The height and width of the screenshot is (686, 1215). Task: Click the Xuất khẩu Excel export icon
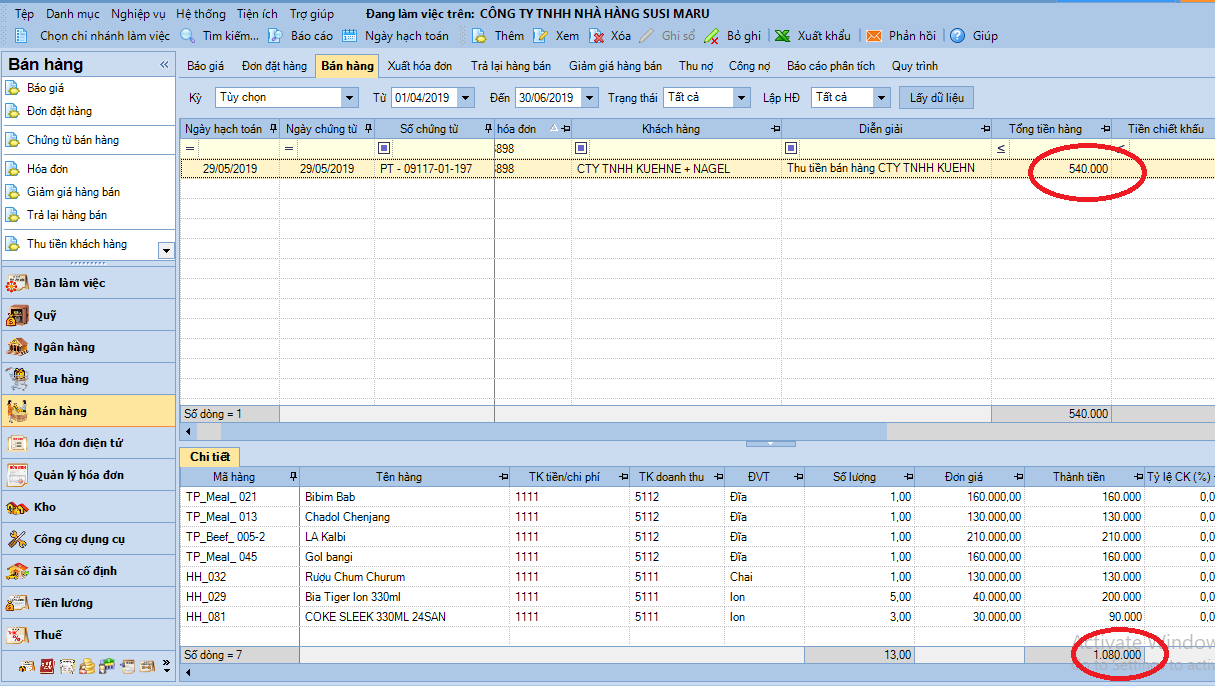point(783,36)
